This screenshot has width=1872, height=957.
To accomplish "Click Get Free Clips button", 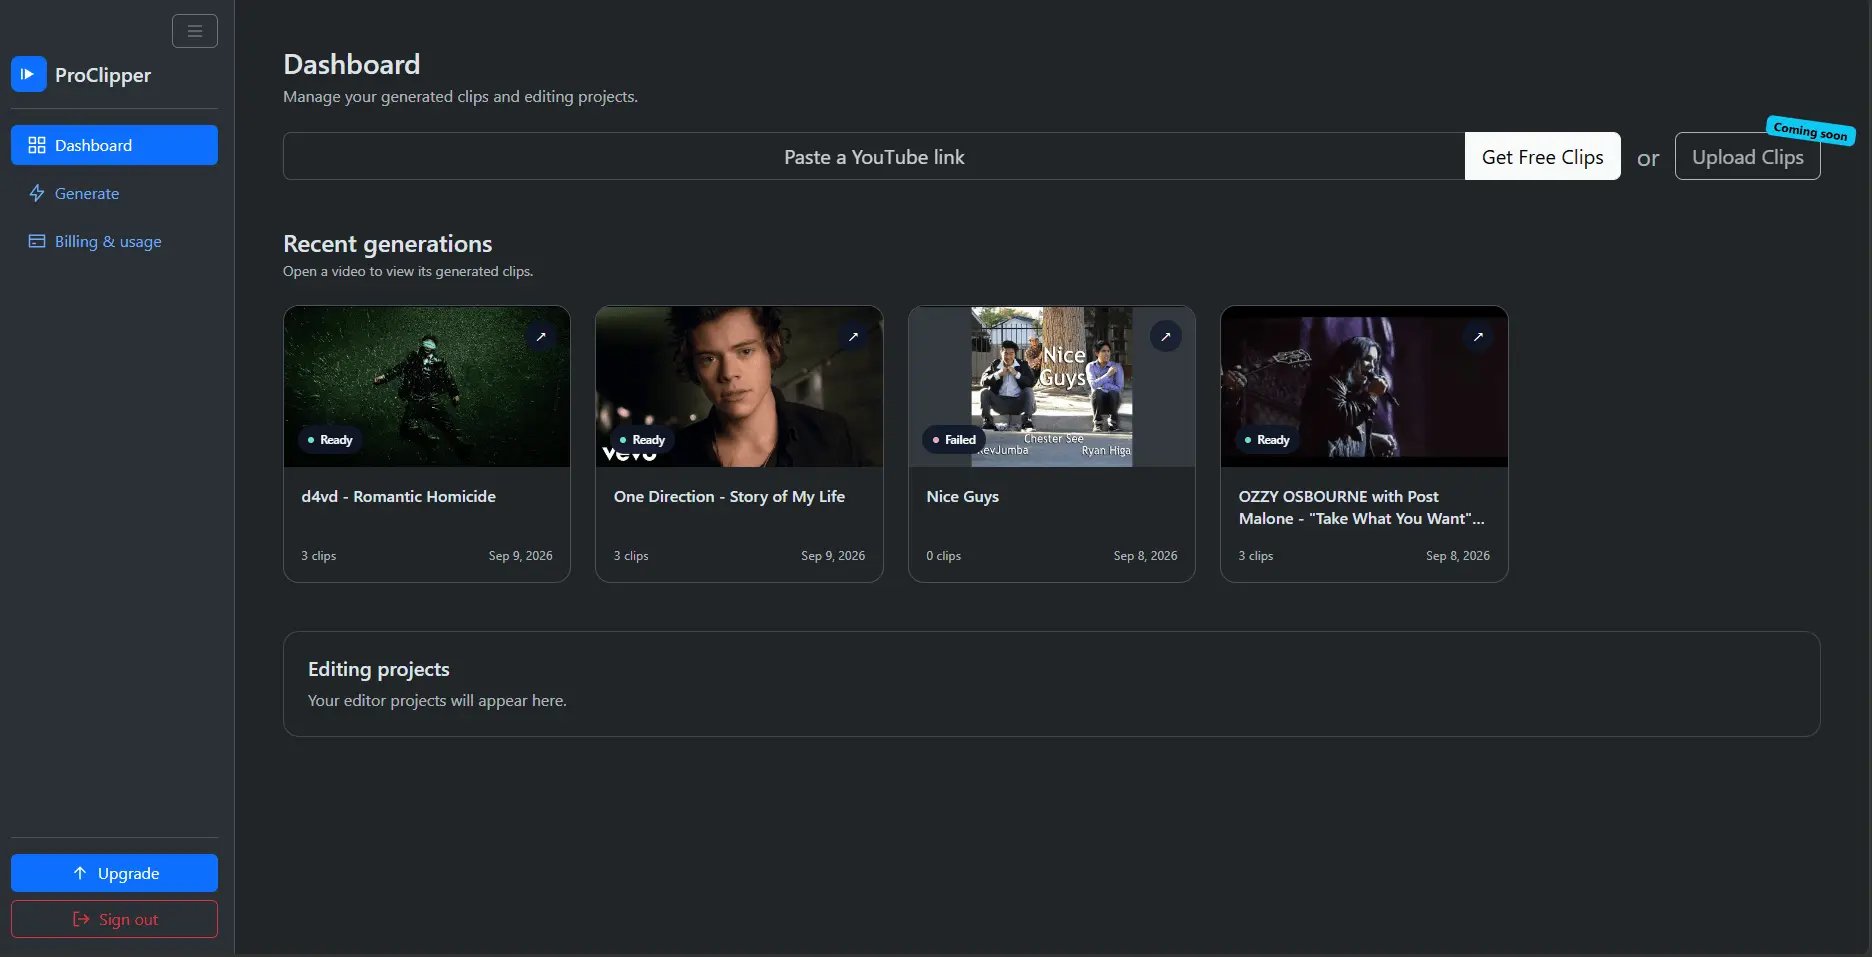I will coord(1542,156).
